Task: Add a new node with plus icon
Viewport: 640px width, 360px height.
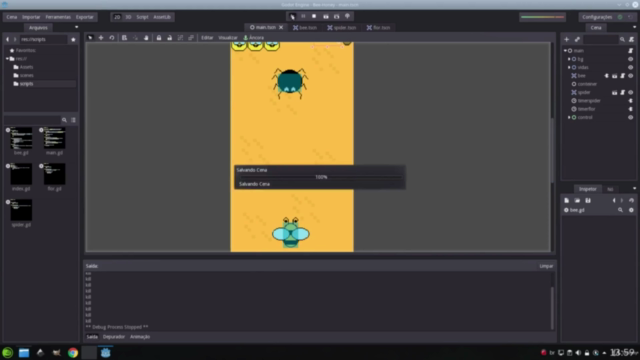Action: (567, 39)
